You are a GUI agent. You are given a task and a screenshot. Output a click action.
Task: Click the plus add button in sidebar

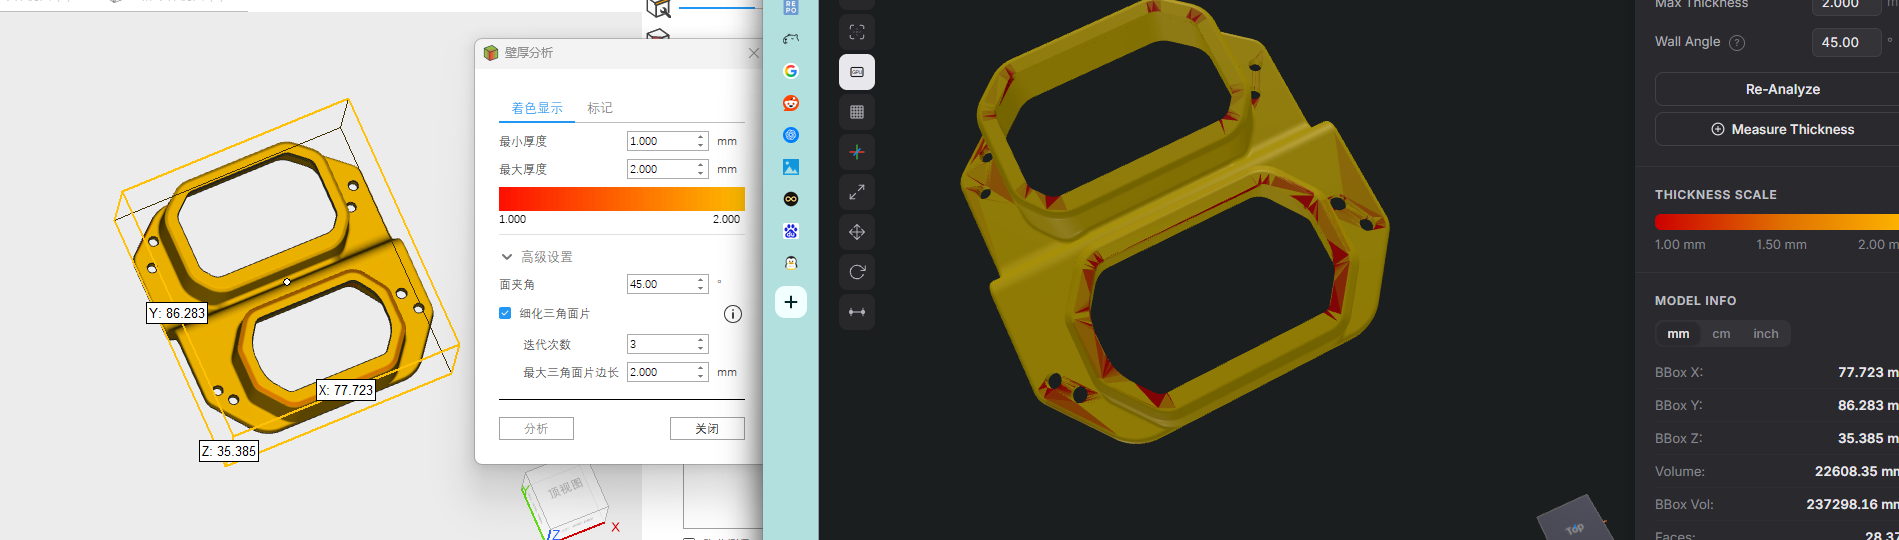pyautogui.click(x=791, y=302)
